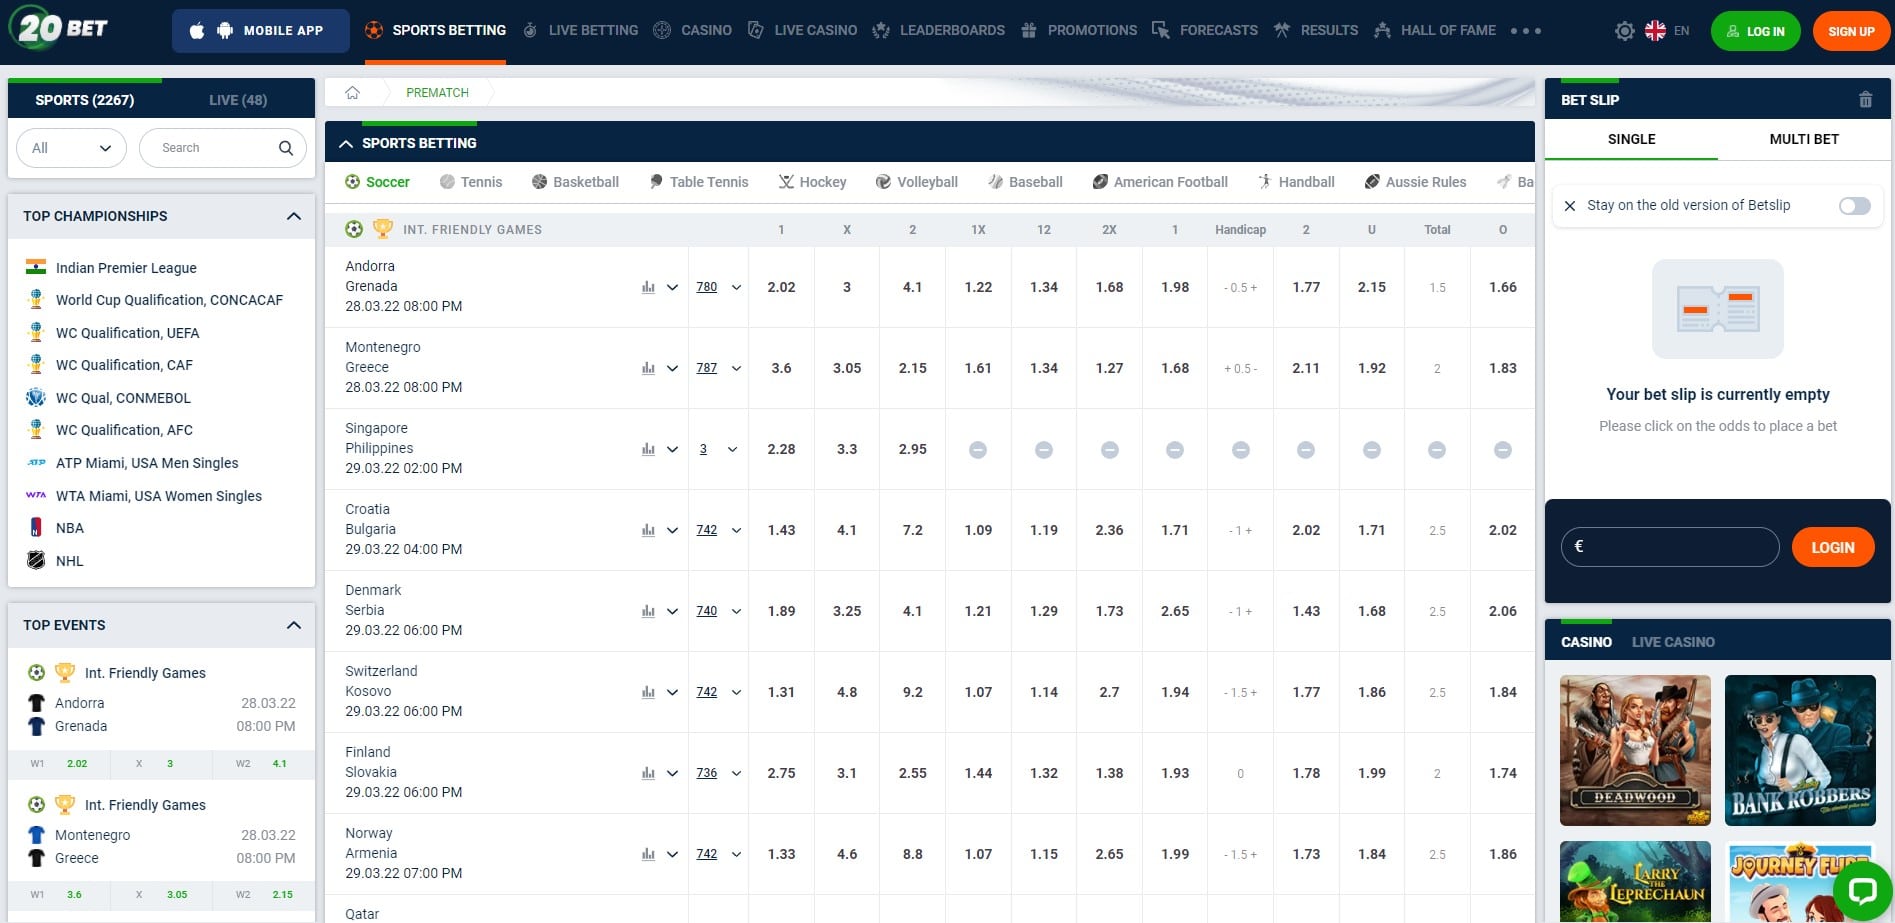Click search magnifier icon

[286, 148]
